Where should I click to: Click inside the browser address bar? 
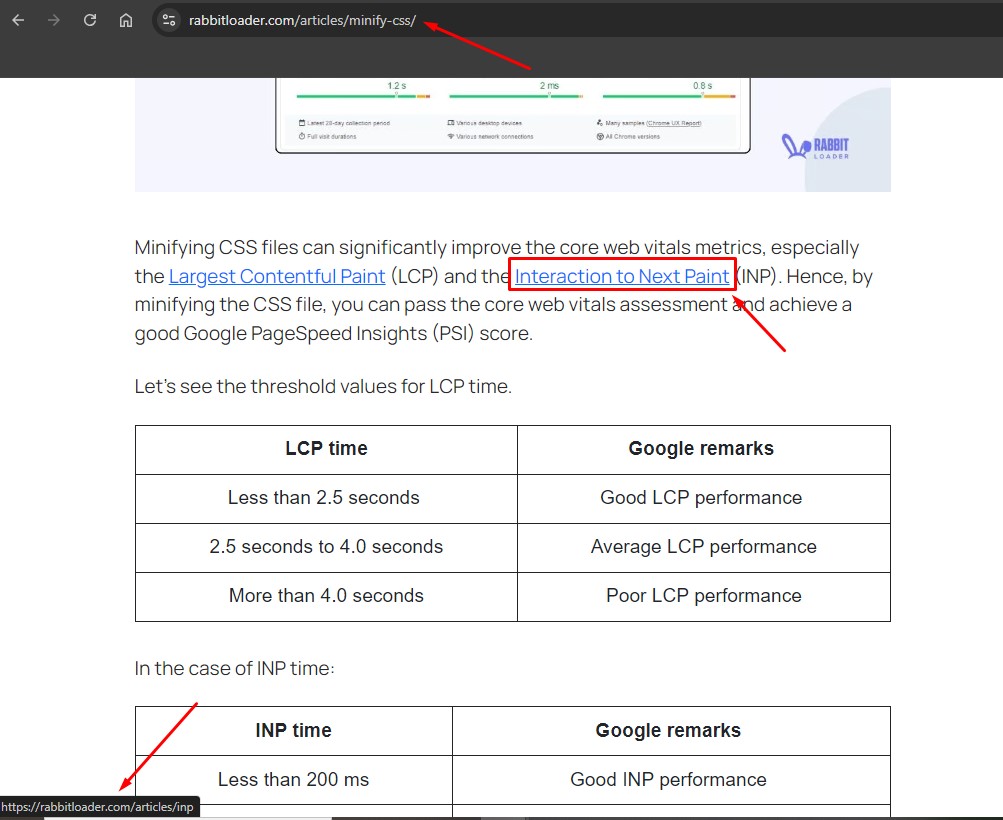(300, 19)
